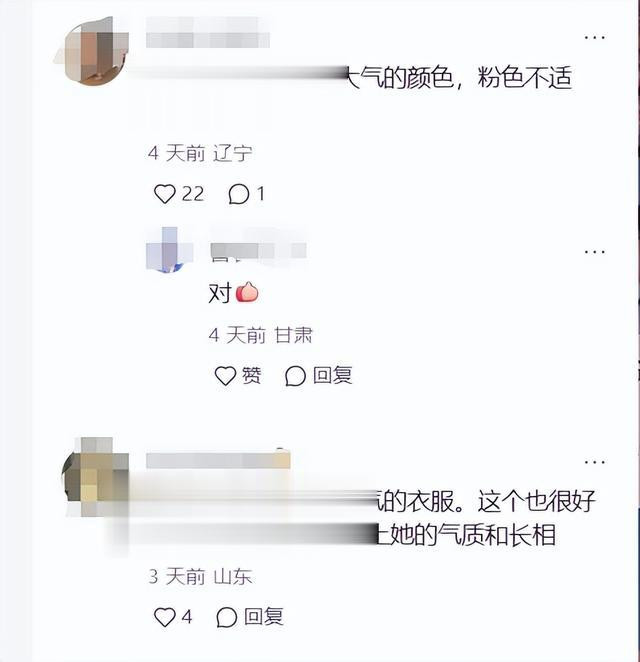The width and height of the screenshot is (640, 662).
Task: Open the Shandong commenter's avatar
Action: [x=96, y=477]
